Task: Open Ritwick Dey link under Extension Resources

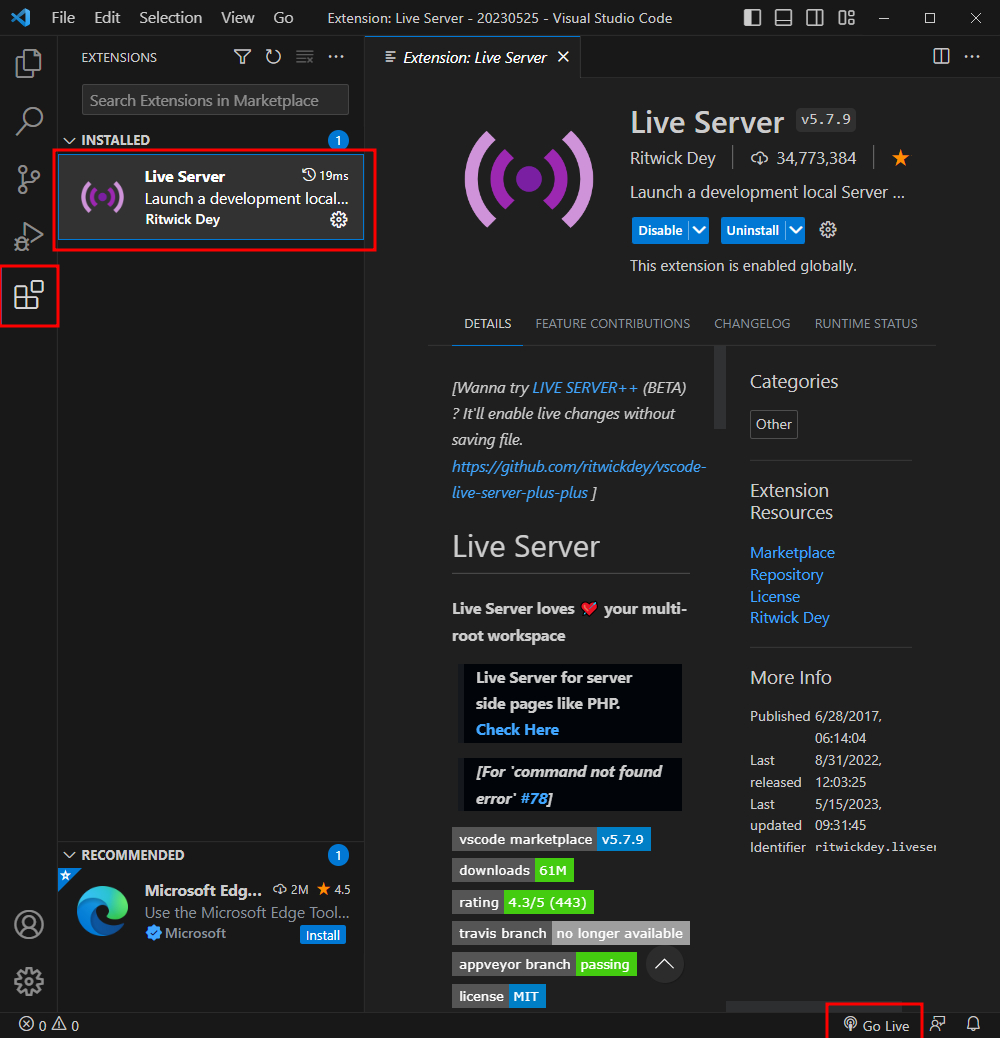Action: 789,618
